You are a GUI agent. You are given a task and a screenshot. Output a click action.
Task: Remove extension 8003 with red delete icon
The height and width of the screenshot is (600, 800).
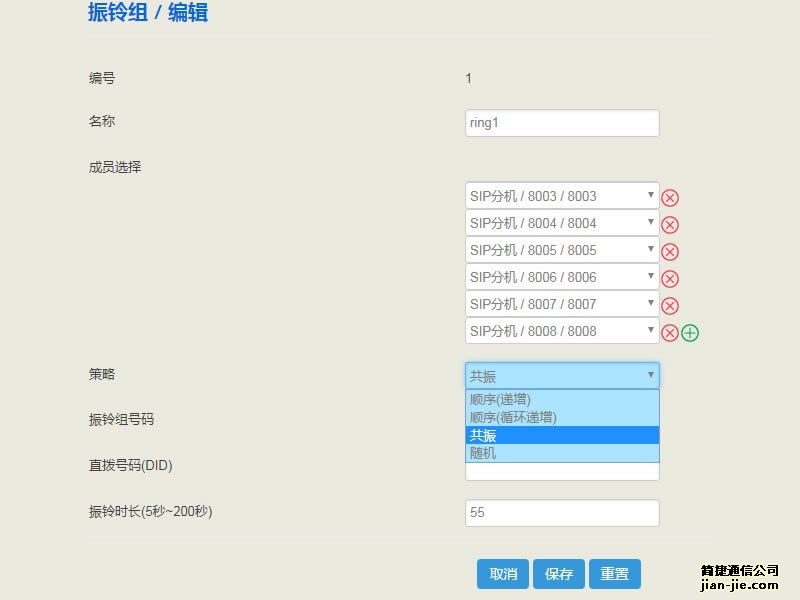pyautogui.click(x=671, y=196)
